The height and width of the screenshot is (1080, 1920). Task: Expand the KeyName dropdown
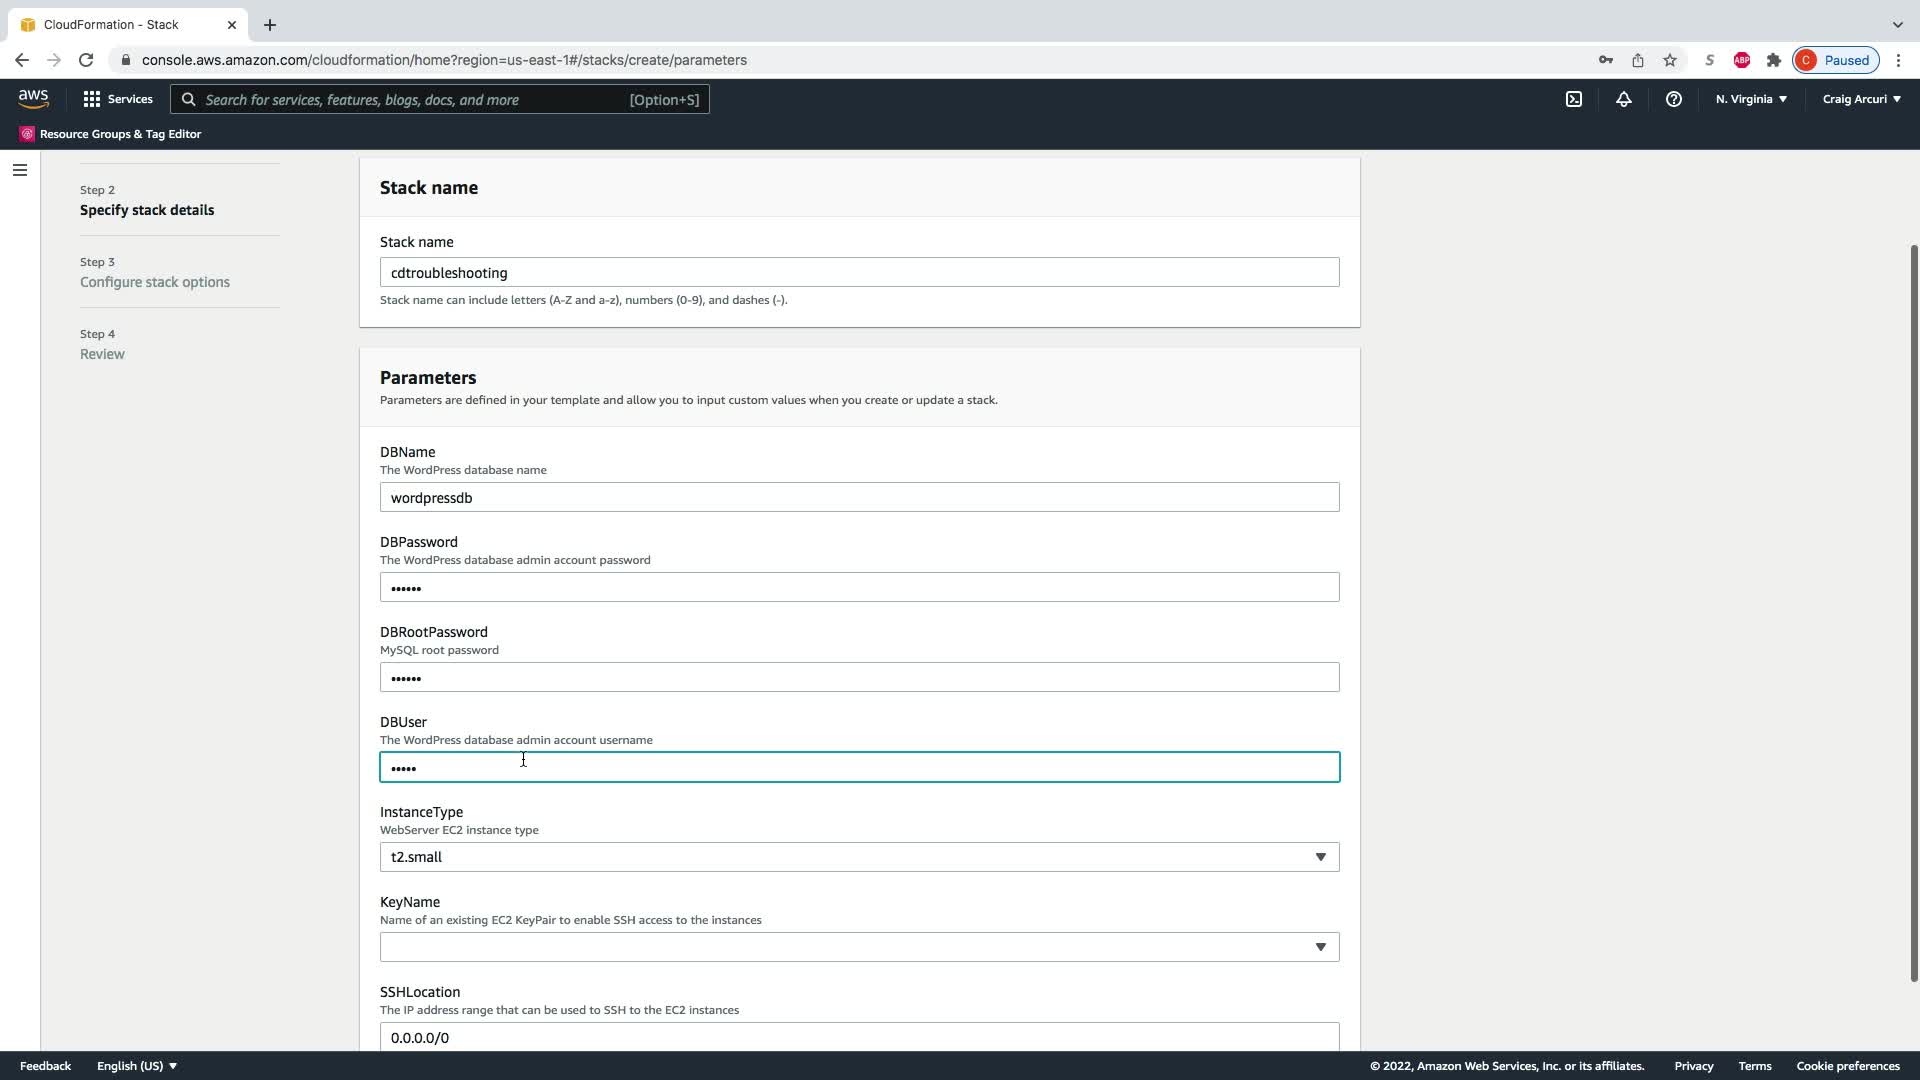tap(859, 947)
